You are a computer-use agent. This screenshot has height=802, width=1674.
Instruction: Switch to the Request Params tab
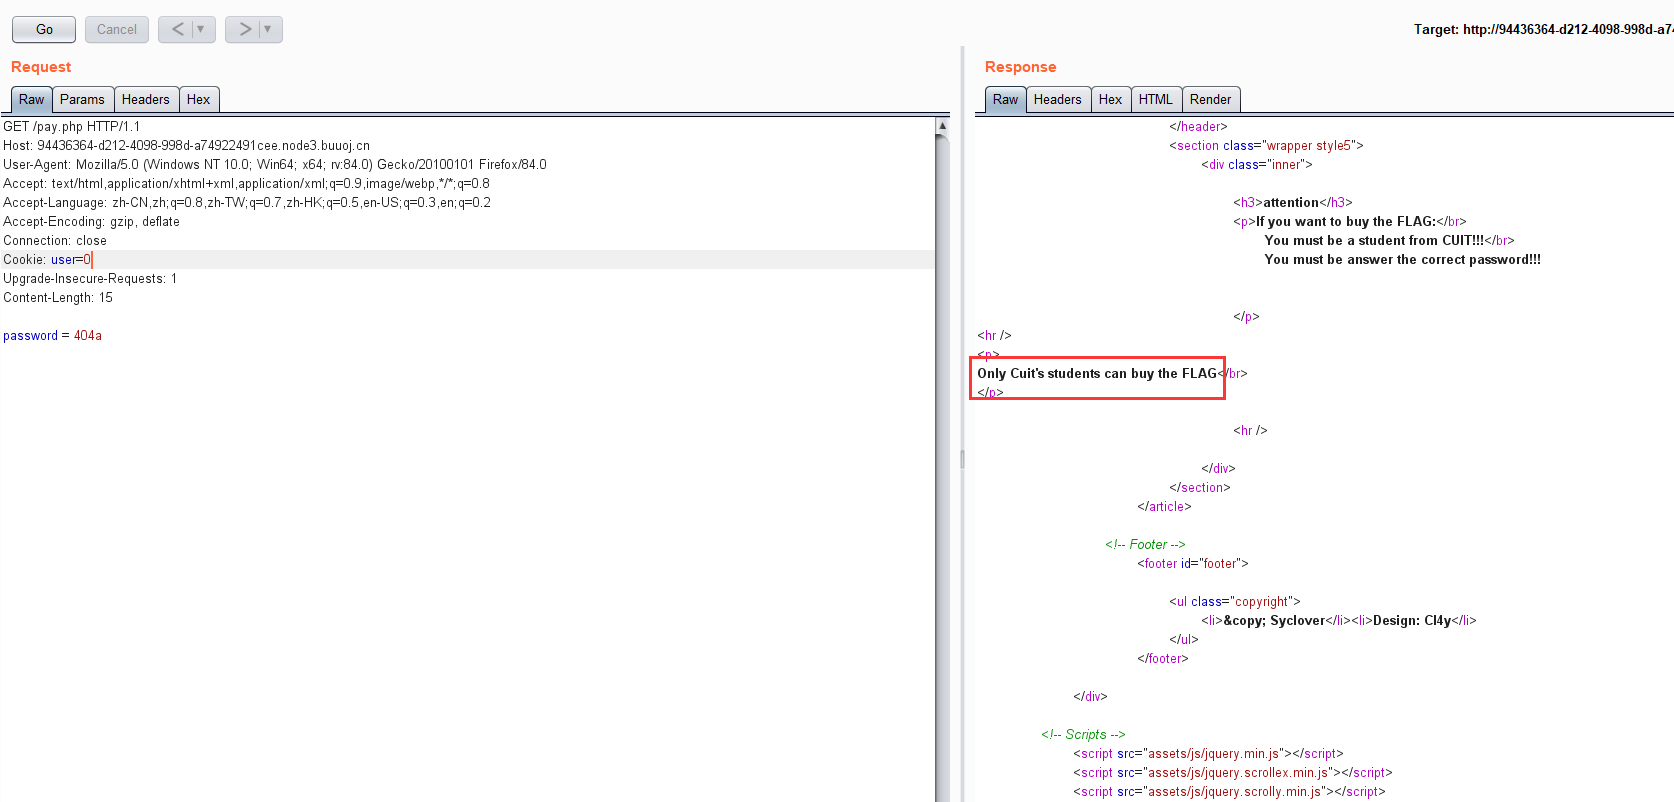click(82, 99)
